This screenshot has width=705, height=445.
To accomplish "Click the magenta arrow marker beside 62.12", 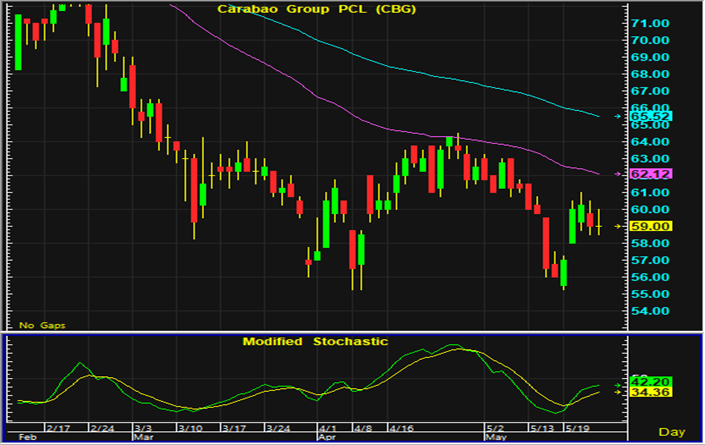I will [618, 174].
